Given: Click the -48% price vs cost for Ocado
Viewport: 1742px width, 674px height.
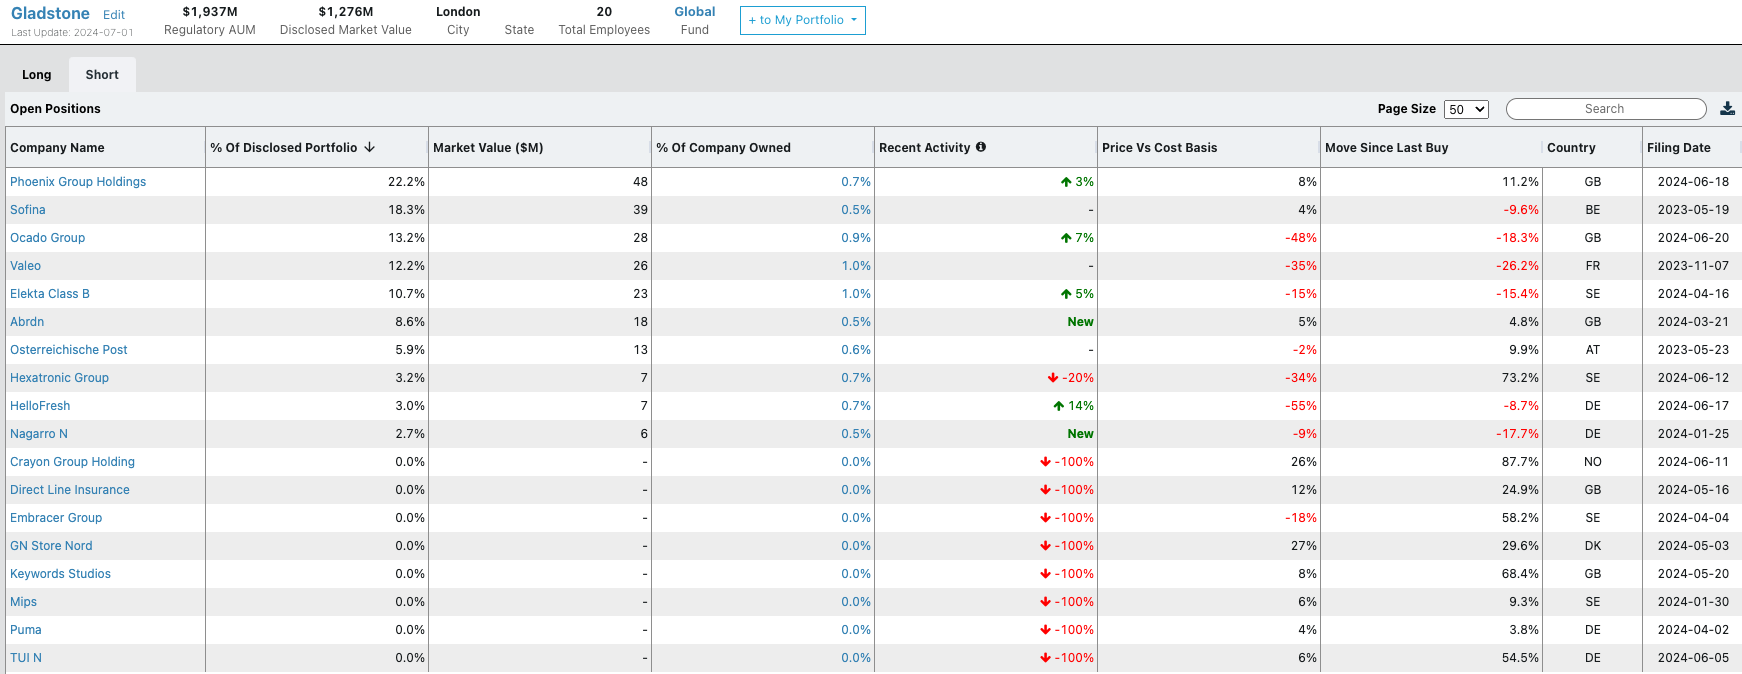Looking at the screenshot, I should click(x=1301, y=238).
